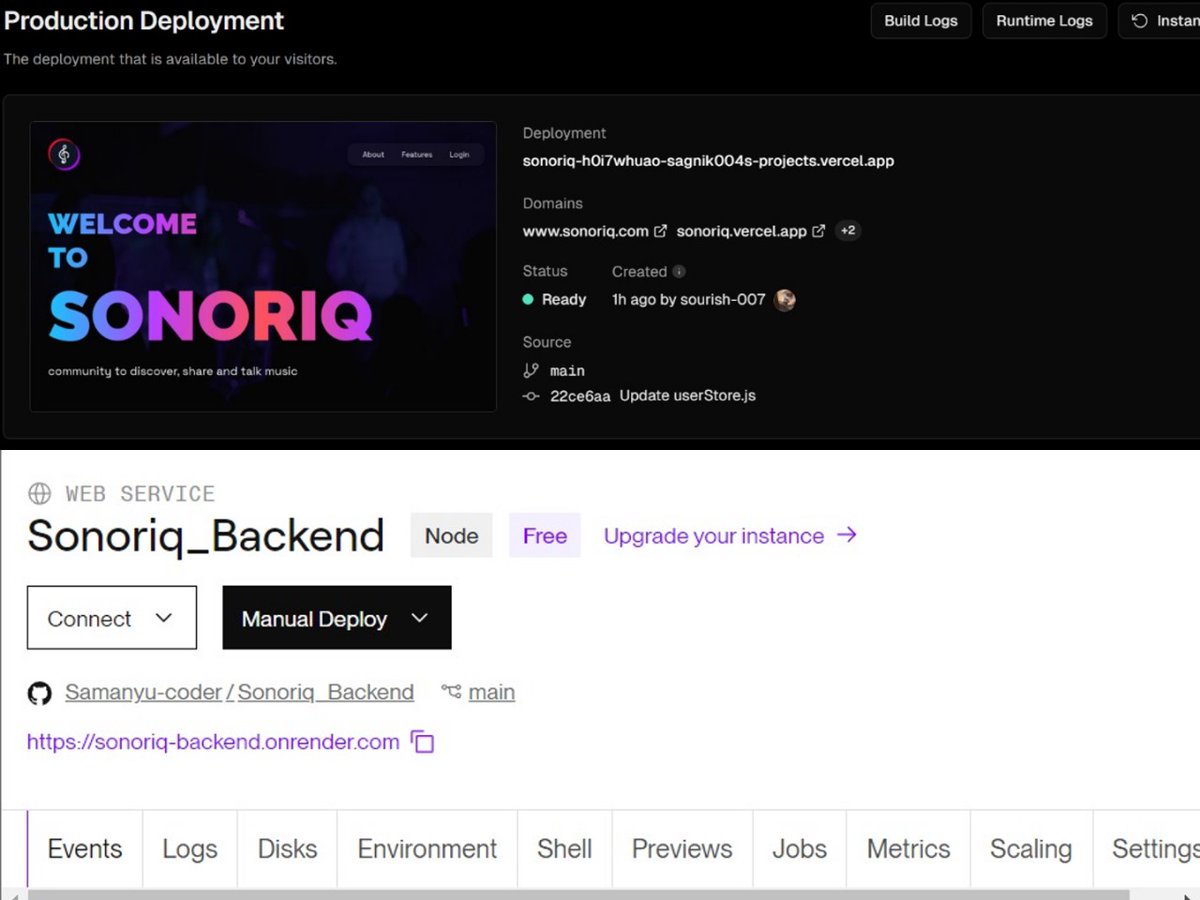1200x900 pixels.
Task: Click the commit icon beside 22ce6aa
Action: pos(531,396)
